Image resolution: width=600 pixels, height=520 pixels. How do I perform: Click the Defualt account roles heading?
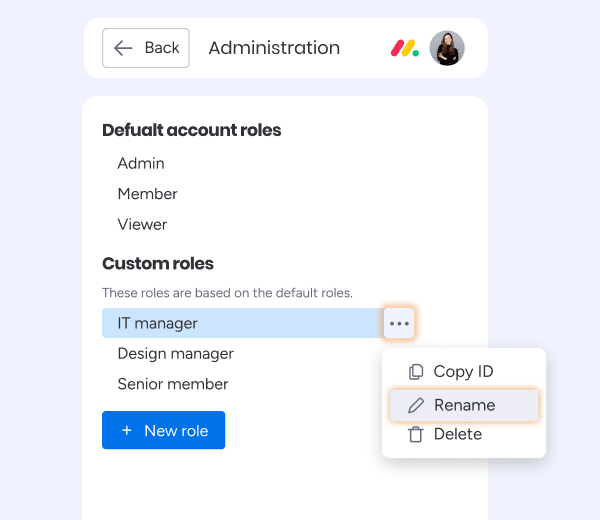(x=192, y=130)
